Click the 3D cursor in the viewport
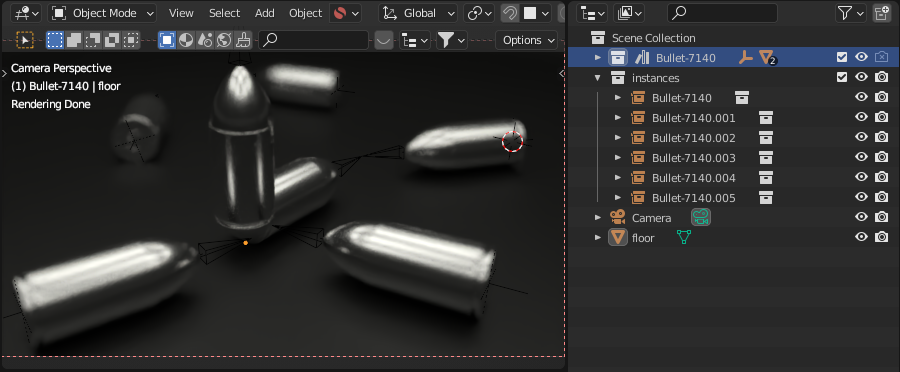This screenshot has height=372, width=900. tap(513, 141)
